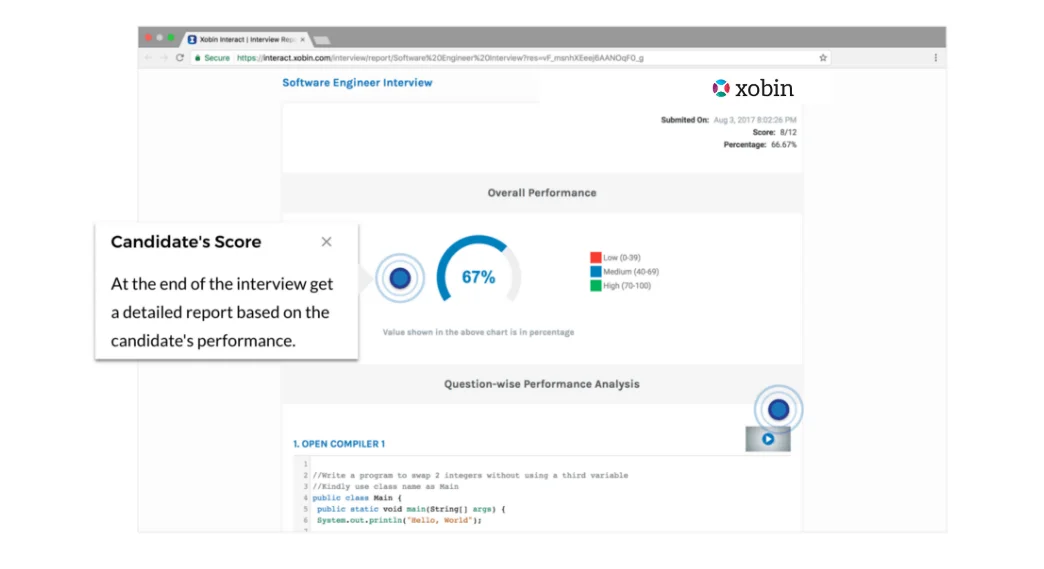Select the Xobin Interact browser tab

pyautogui.click(x=243, y=39)
